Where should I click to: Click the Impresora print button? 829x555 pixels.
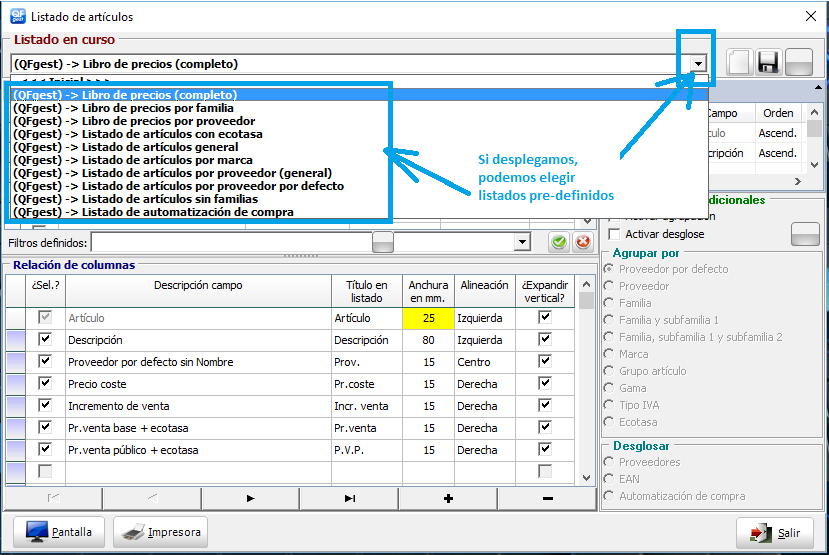[x=160, y=532]
